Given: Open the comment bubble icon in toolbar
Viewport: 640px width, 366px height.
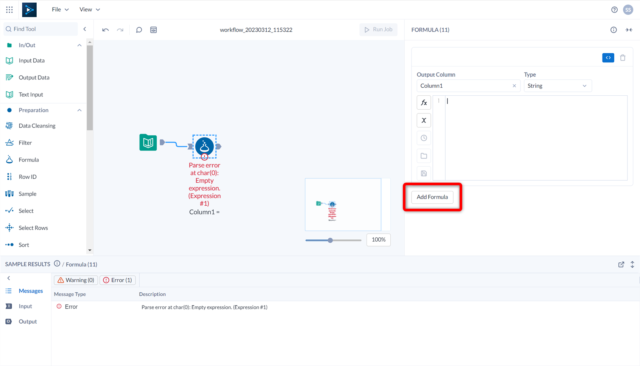Looking at the screenshot, I should (x=139, y=30).
